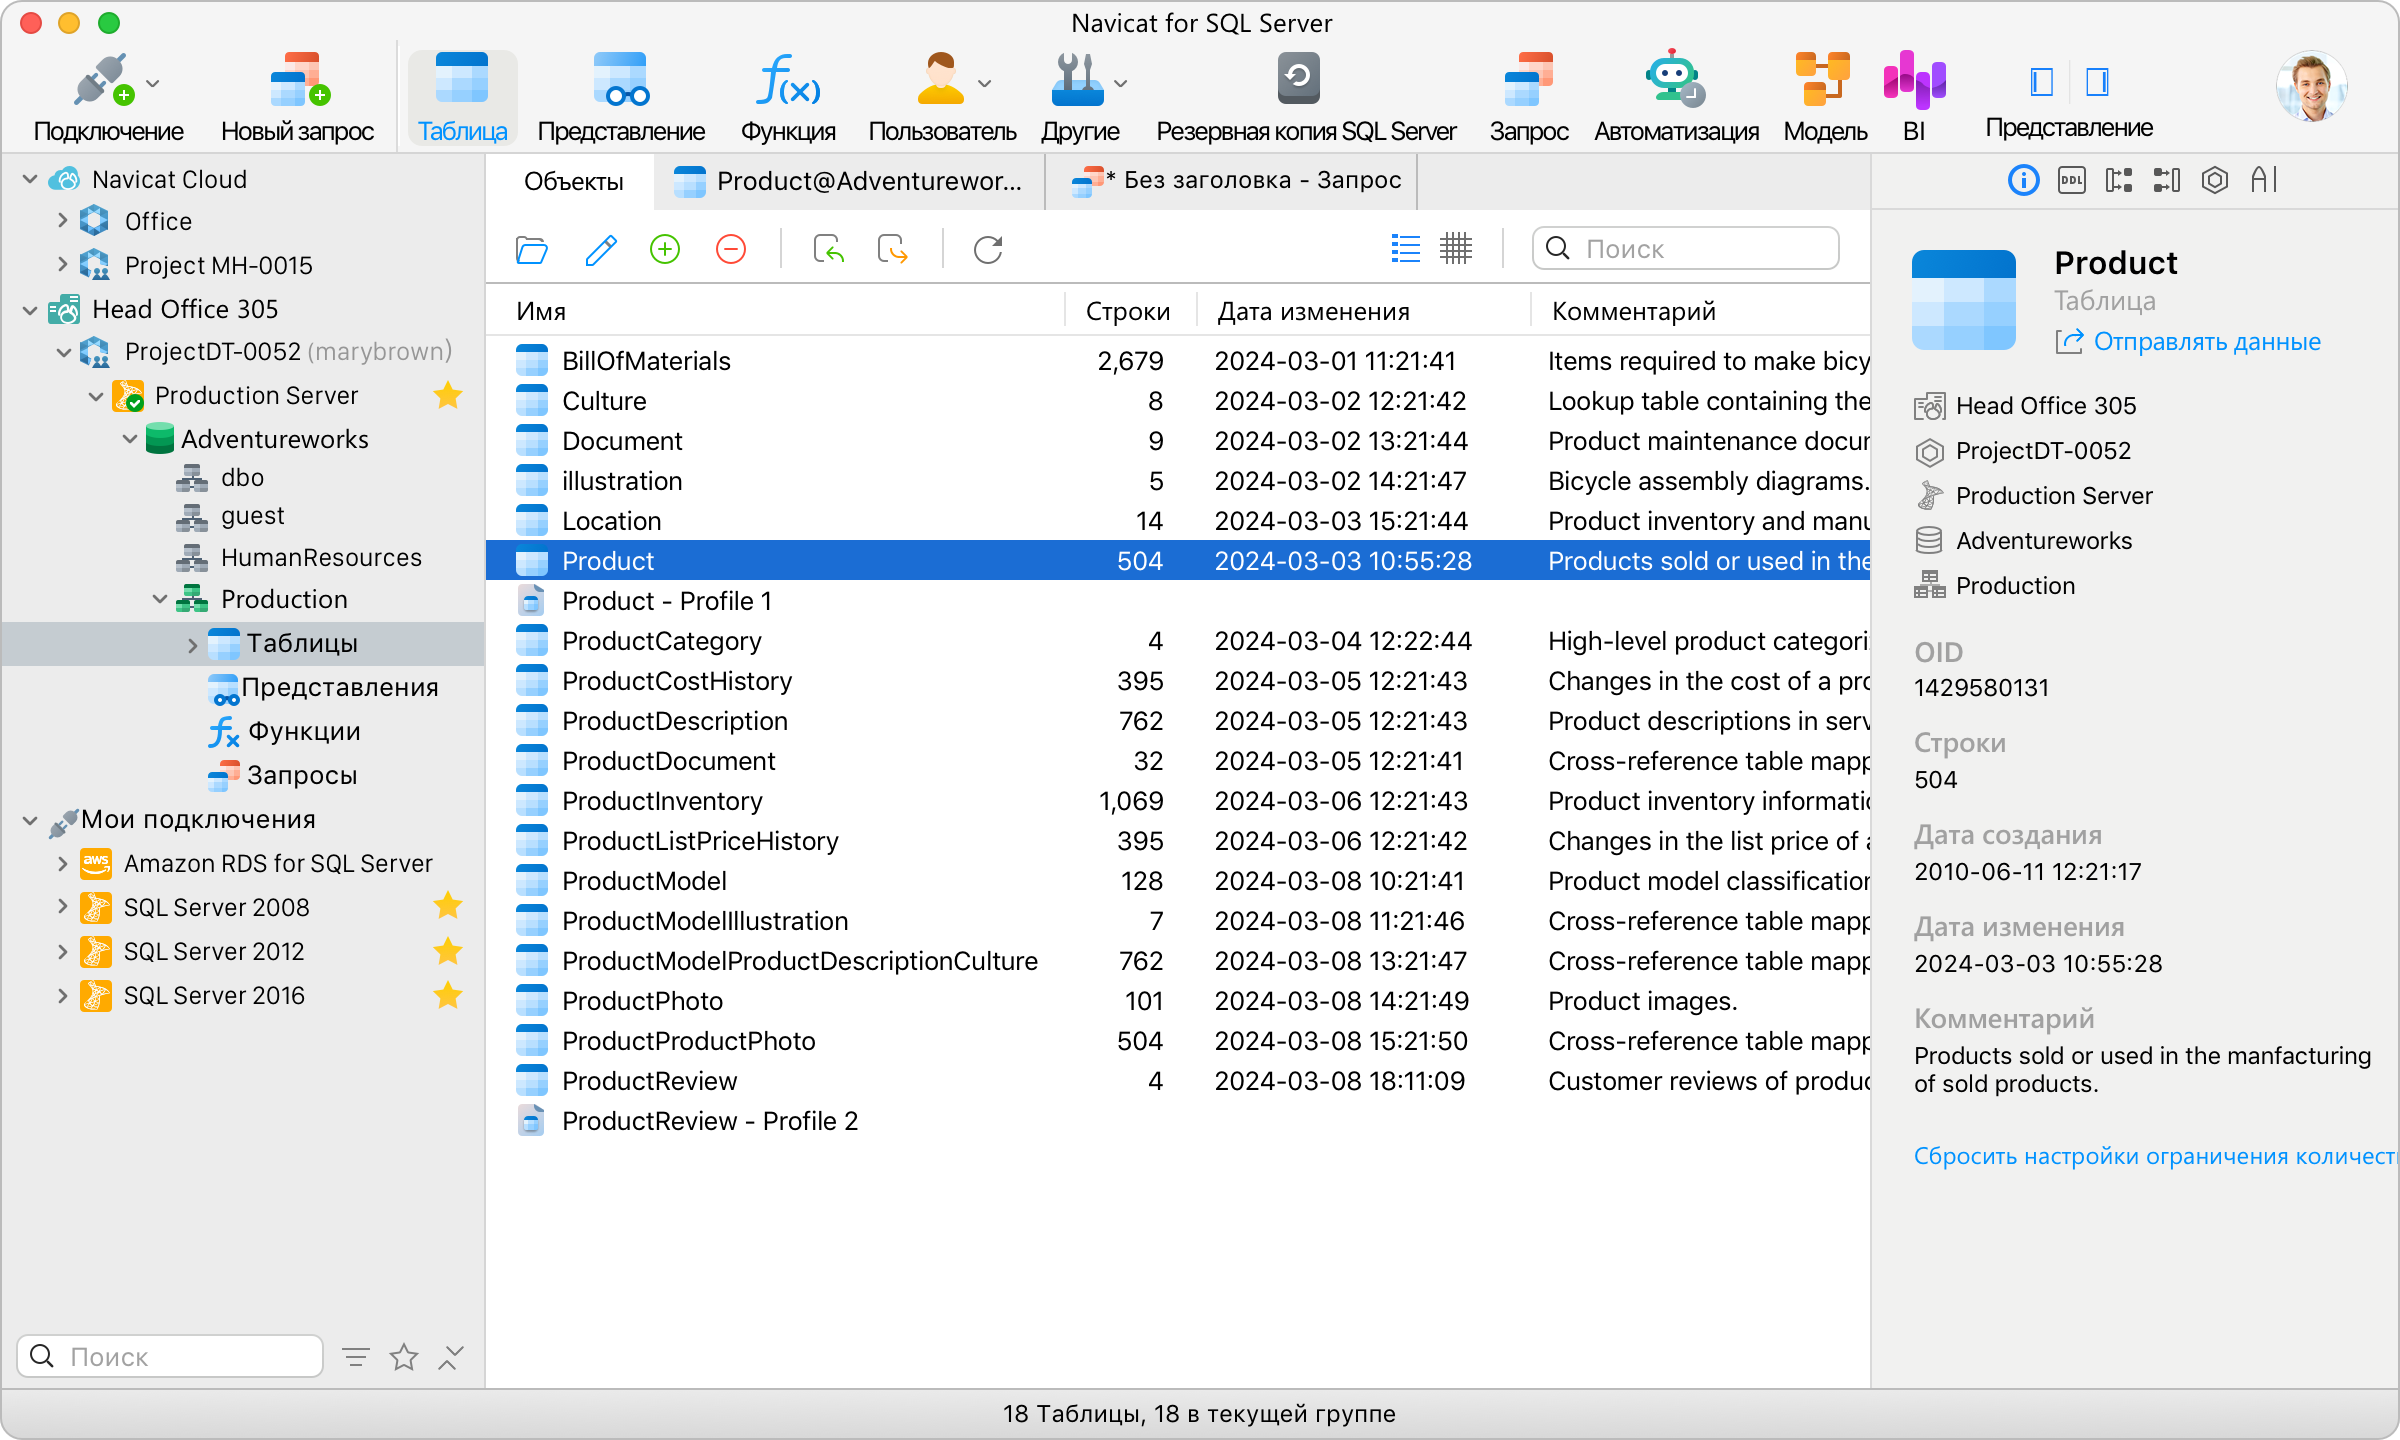Sort by the Дата изменения column header
This screenshot has height=1440, width=2400.
point(1313,311)
